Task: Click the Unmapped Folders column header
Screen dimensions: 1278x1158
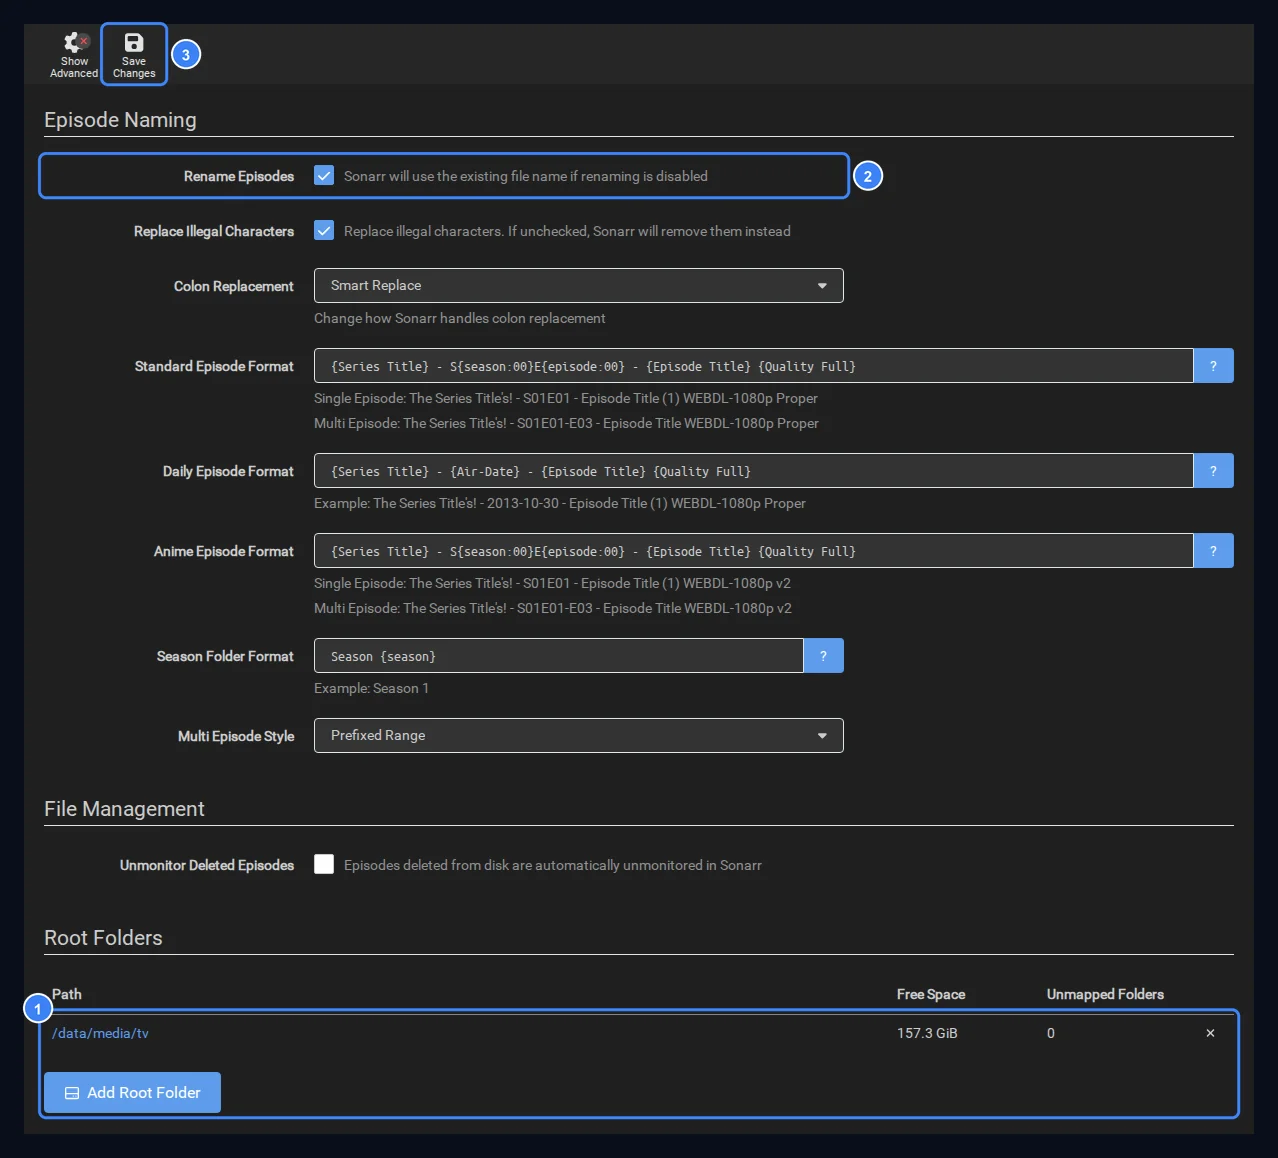Action: [1105, 994]
